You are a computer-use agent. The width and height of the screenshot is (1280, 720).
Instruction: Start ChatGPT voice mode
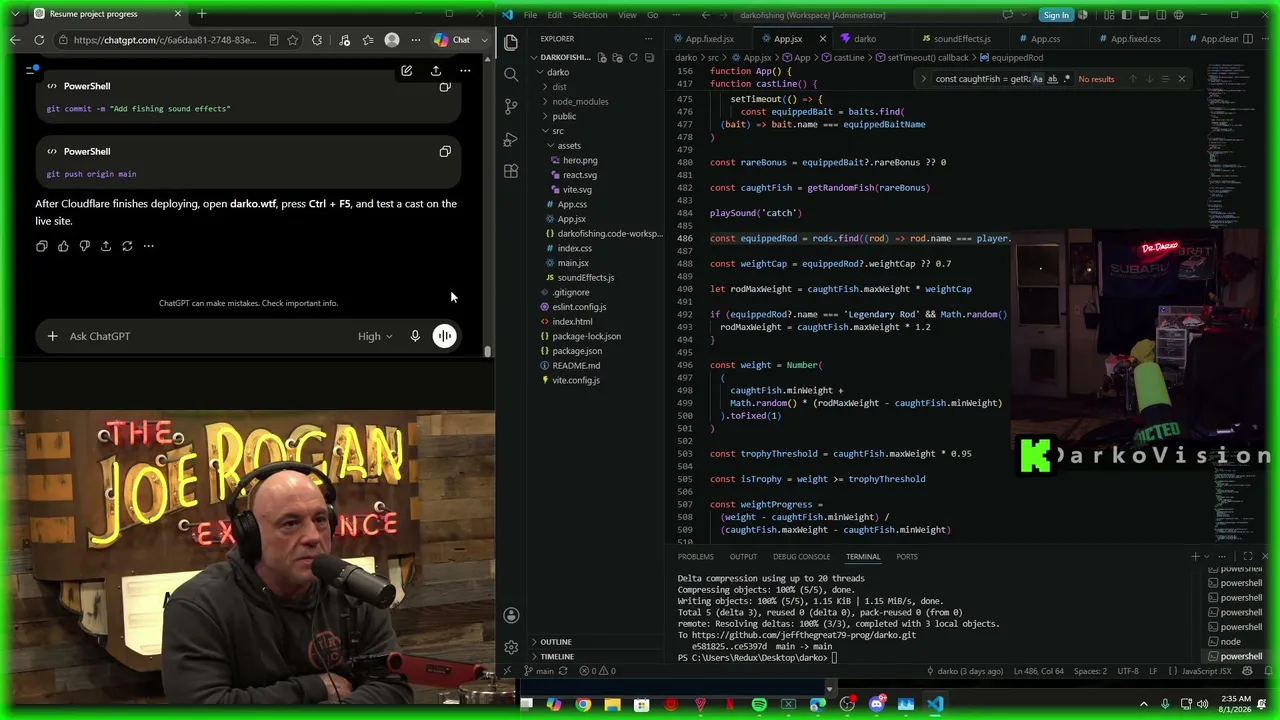[444, 336]
